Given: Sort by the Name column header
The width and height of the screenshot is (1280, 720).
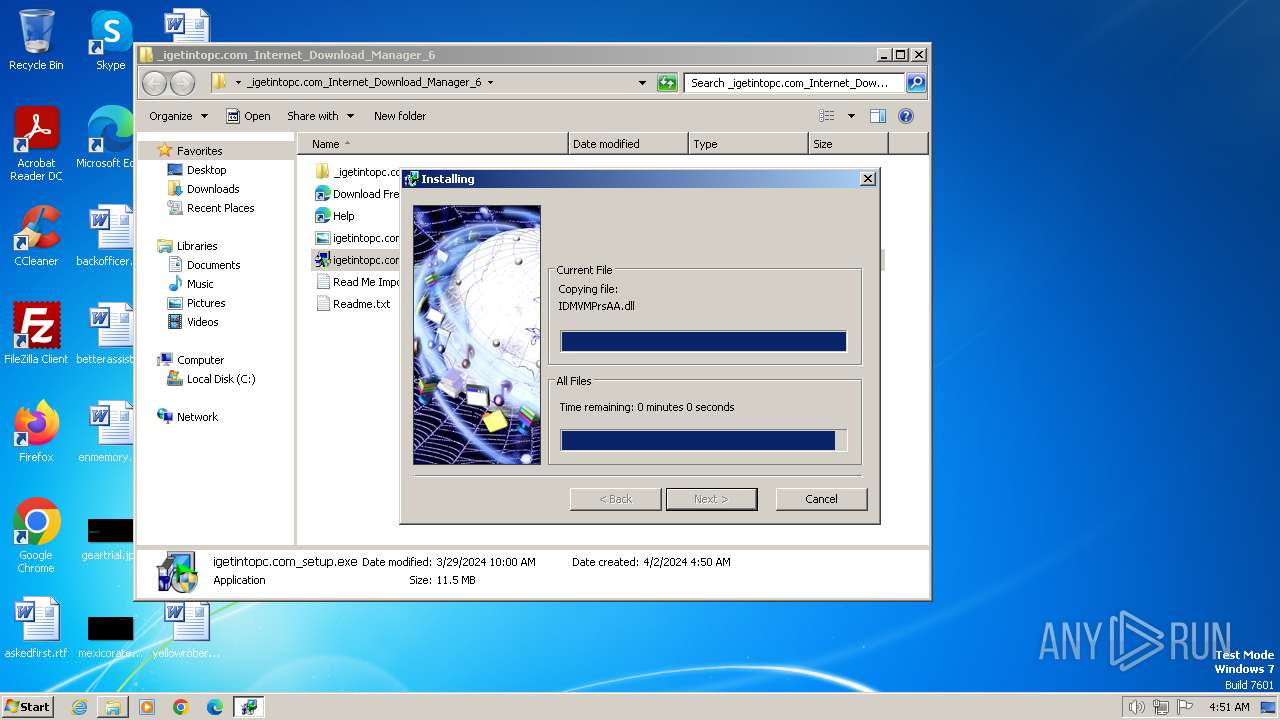Looking at the screenshot, I should tap(432, 144).
